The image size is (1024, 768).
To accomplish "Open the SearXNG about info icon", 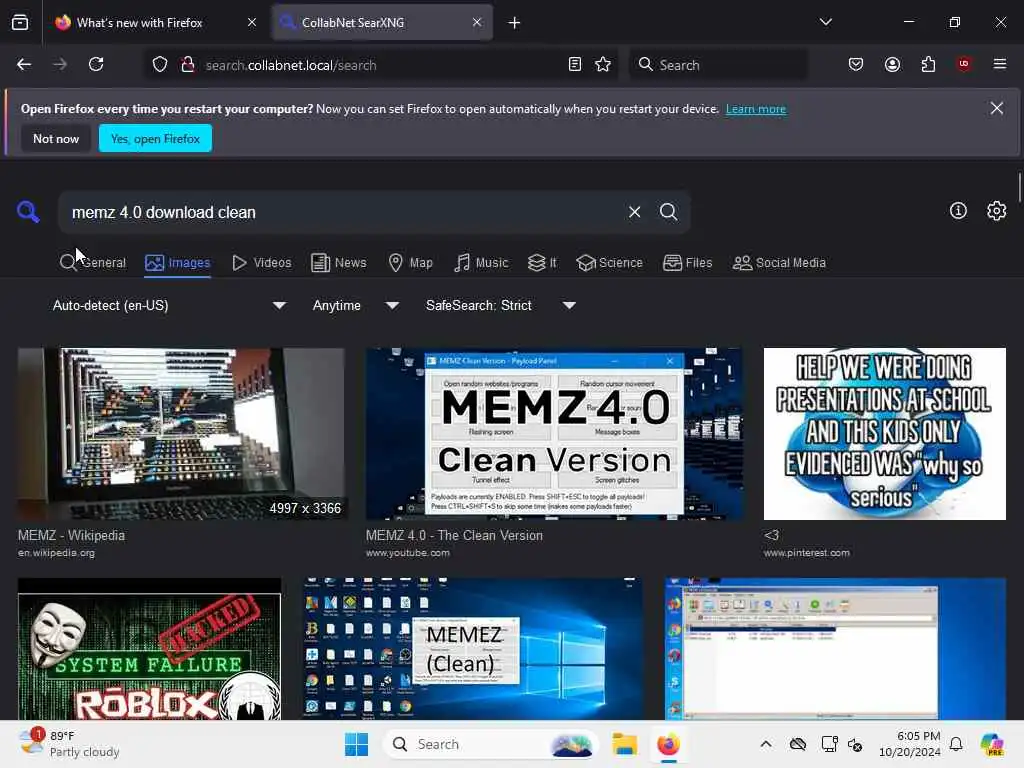I will pyautogui.click(x=958, y=210).
